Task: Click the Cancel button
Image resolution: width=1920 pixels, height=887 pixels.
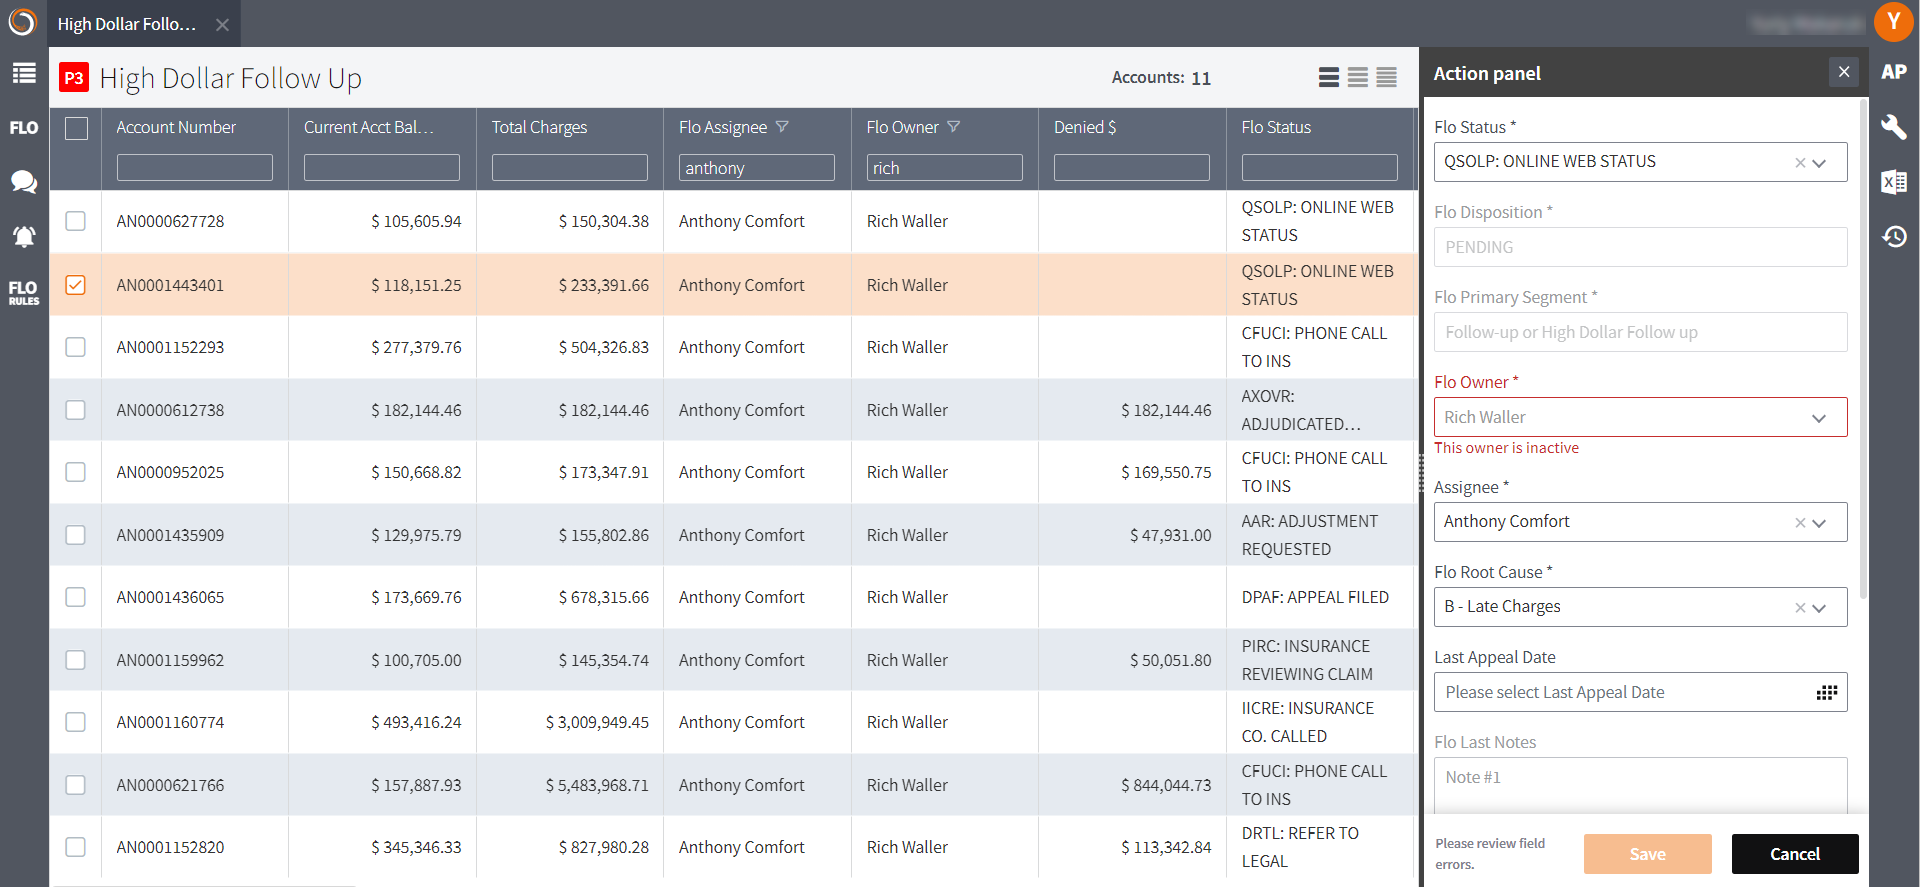Action: [x=1794, y=854]
